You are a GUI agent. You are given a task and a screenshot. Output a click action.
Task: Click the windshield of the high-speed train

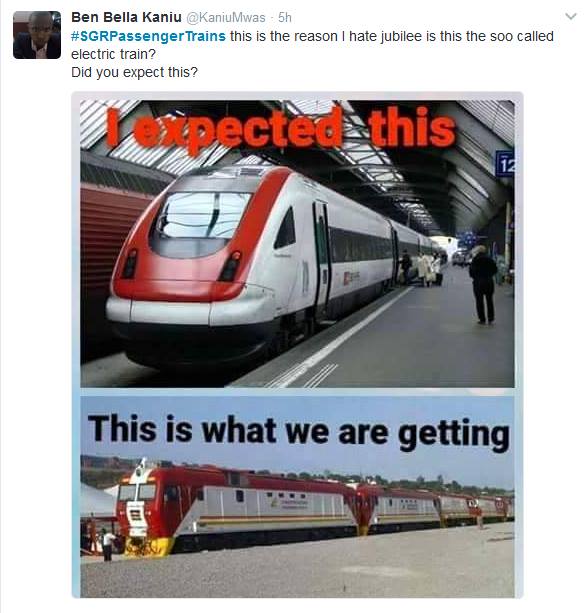[x=205, y=215]
